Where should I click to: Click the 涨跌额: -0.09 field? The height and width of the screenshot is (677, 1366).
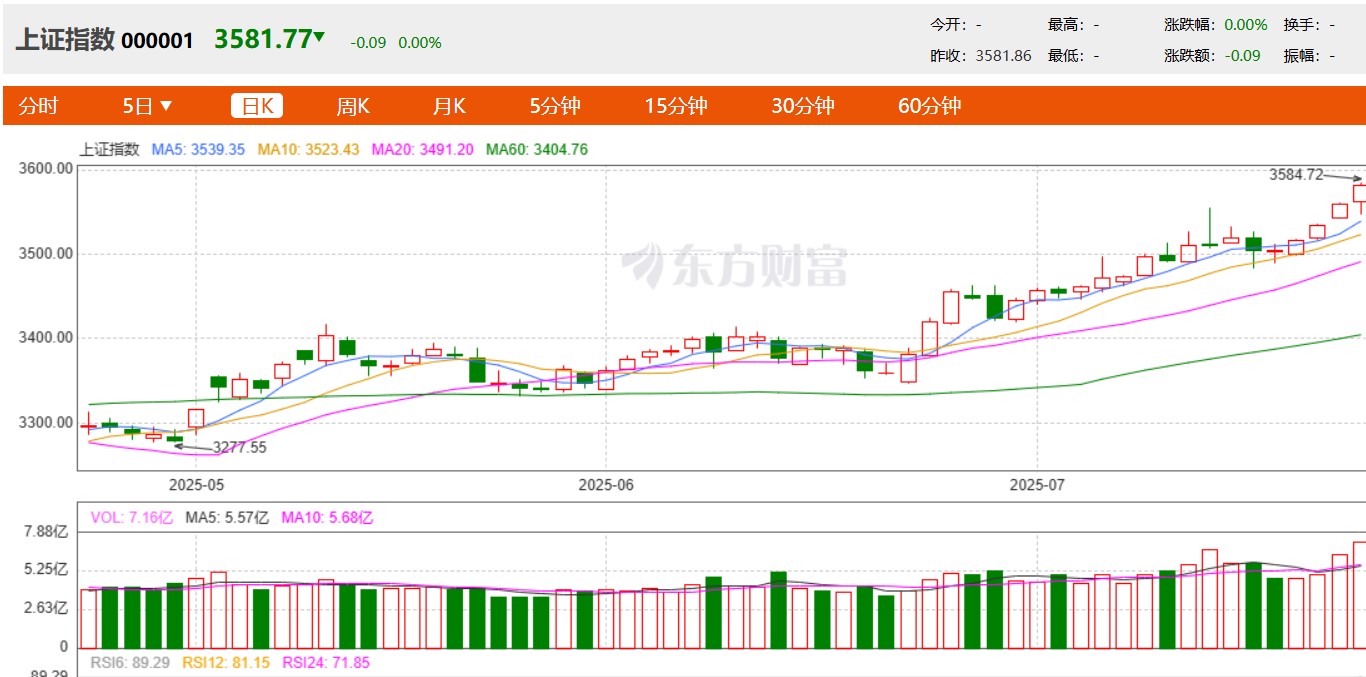[x=1212, y=56]
